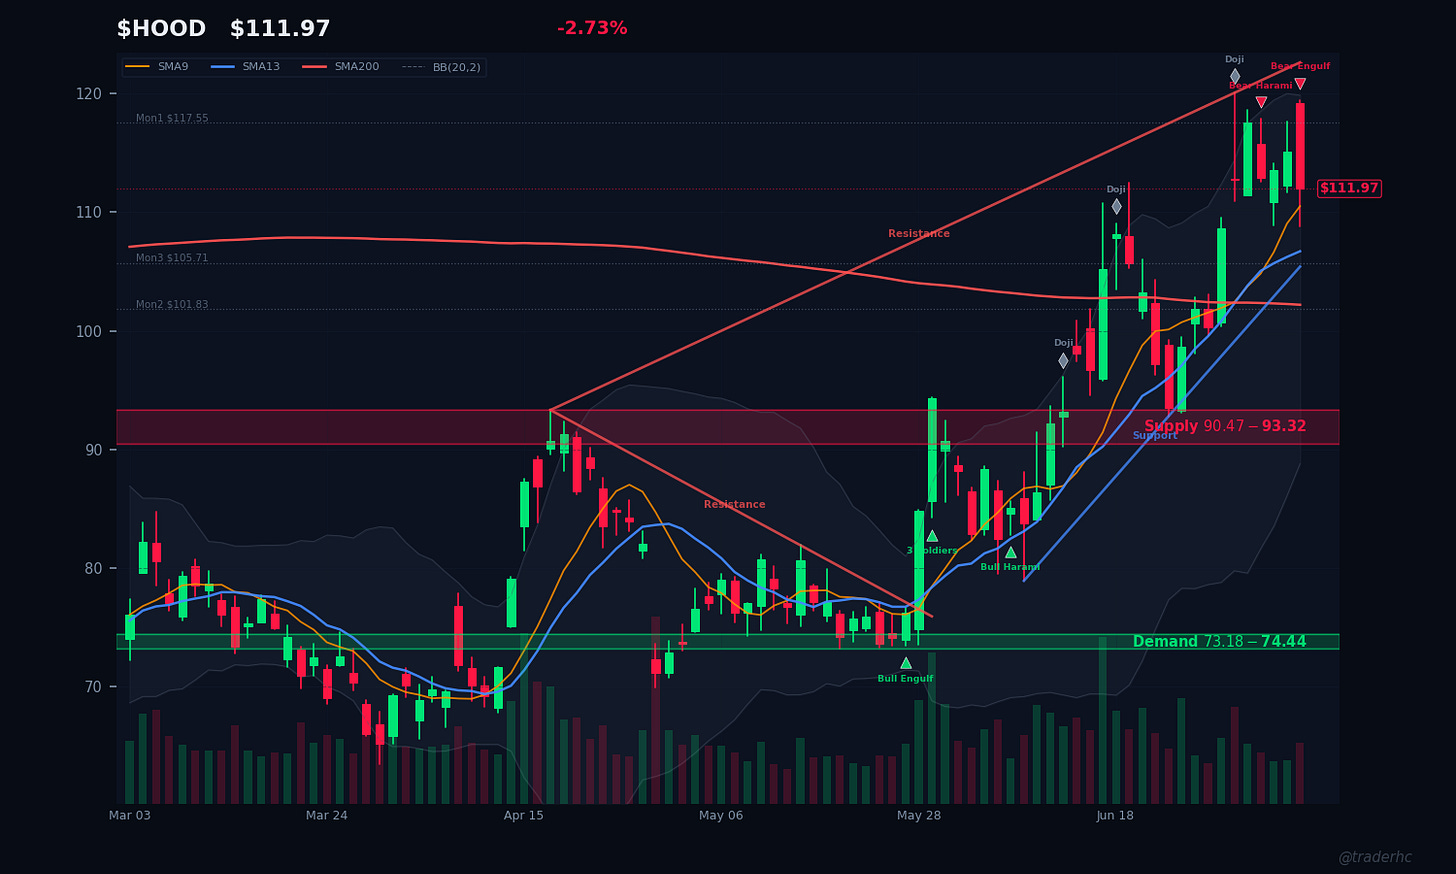Click the Mon2 $101.83 level label
The height and width of the screenshot is (874, 1456).
172,305
